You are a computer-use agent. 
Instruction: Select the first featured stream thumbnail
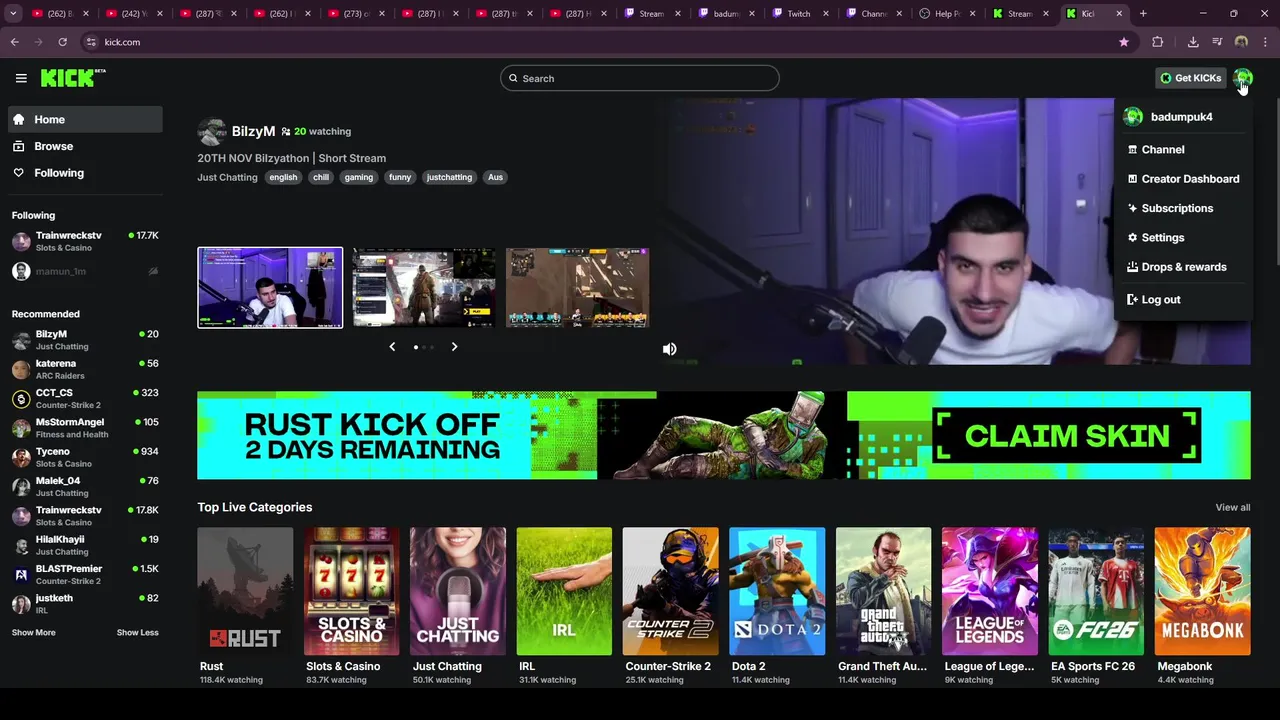[x=270, y=288]
